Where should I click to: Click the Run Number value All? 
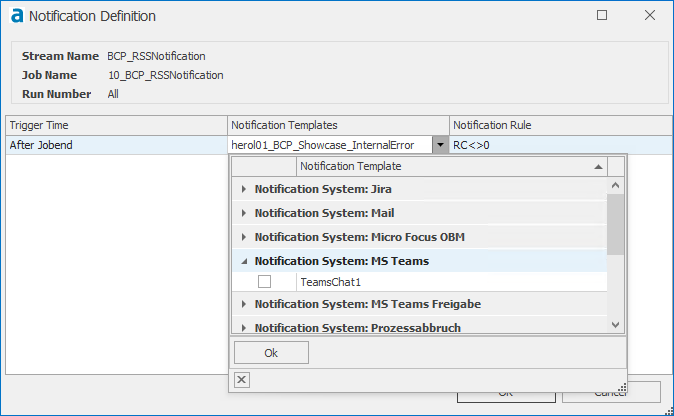pyautogui.click(x=113, y=94)
